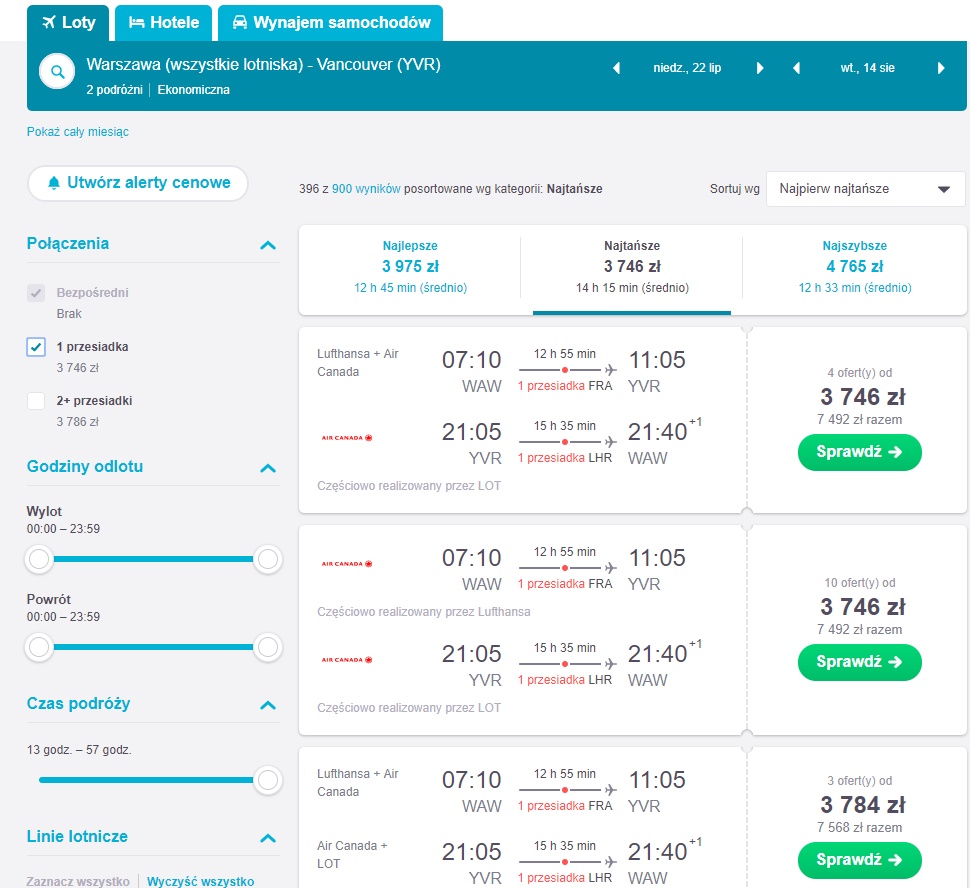This screenshot has height=888, width=970.
Task: Toggle the Bezpośredni checkbox
Action: coord(36,293)
